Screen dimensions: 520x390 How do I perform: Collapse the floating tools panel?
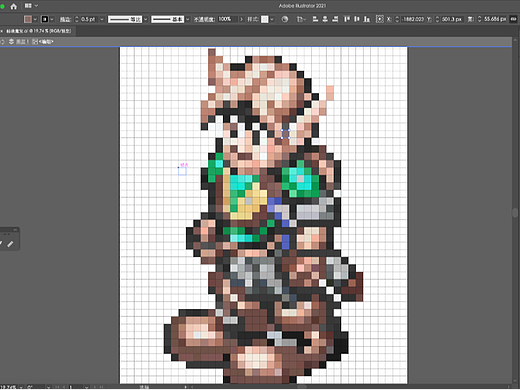coord(15,230)
